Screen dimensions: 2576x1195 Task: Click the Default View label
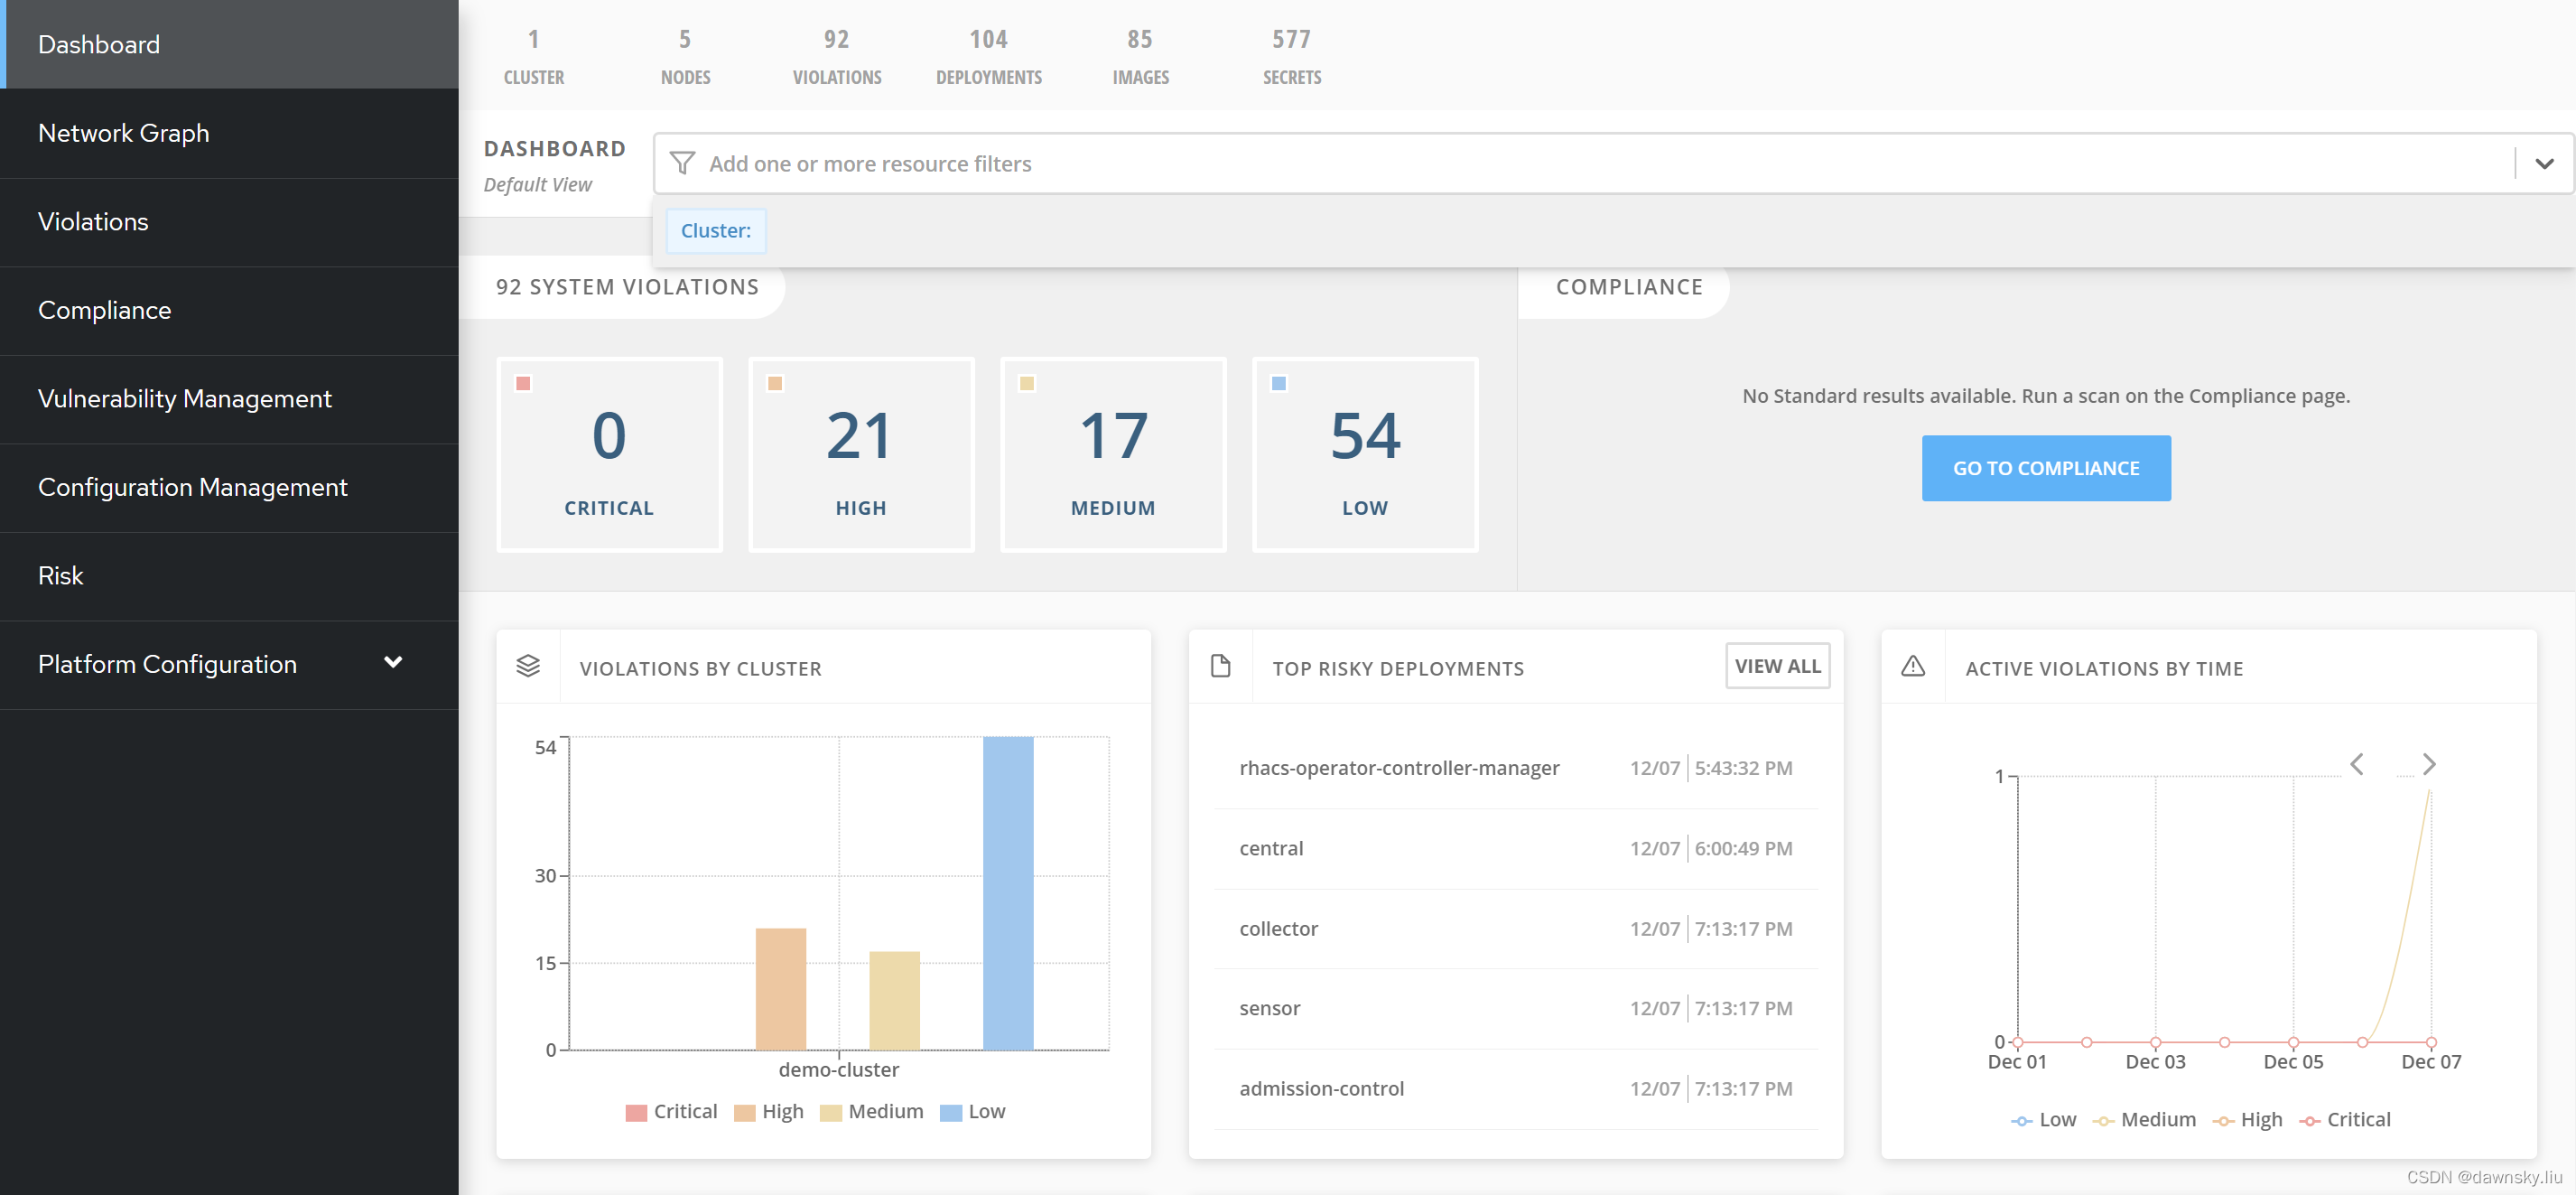click(x=537, y=184)
